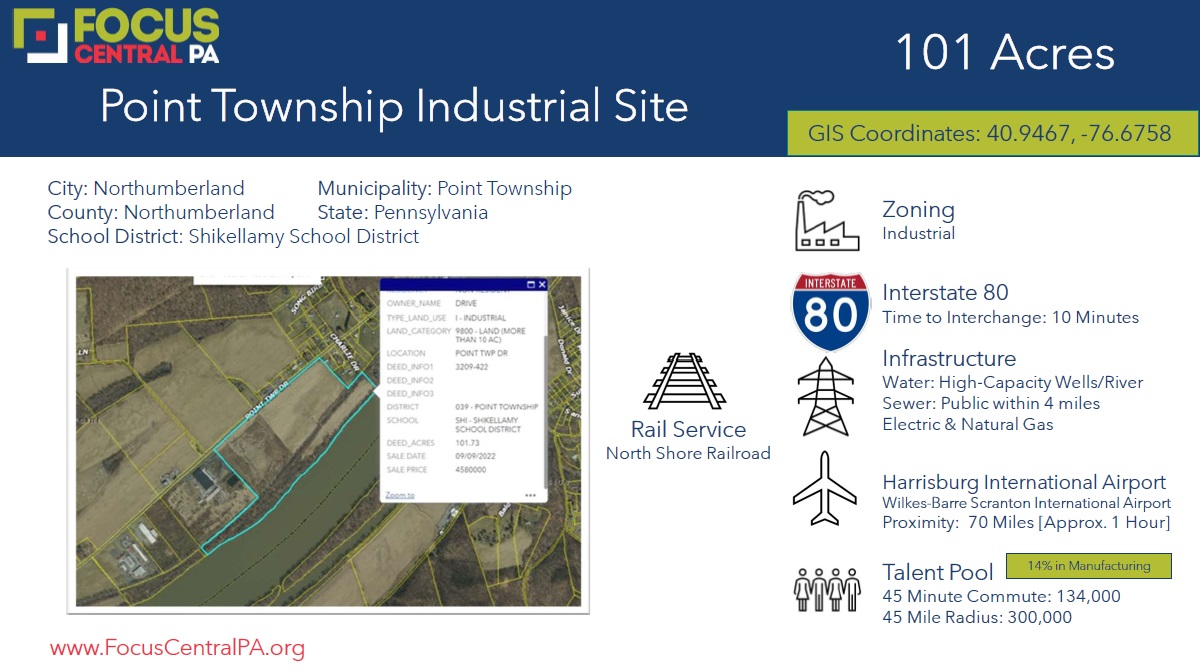Click the Zoom to link in popup
The image size is (1200, 671).
(x=399, y=495)
